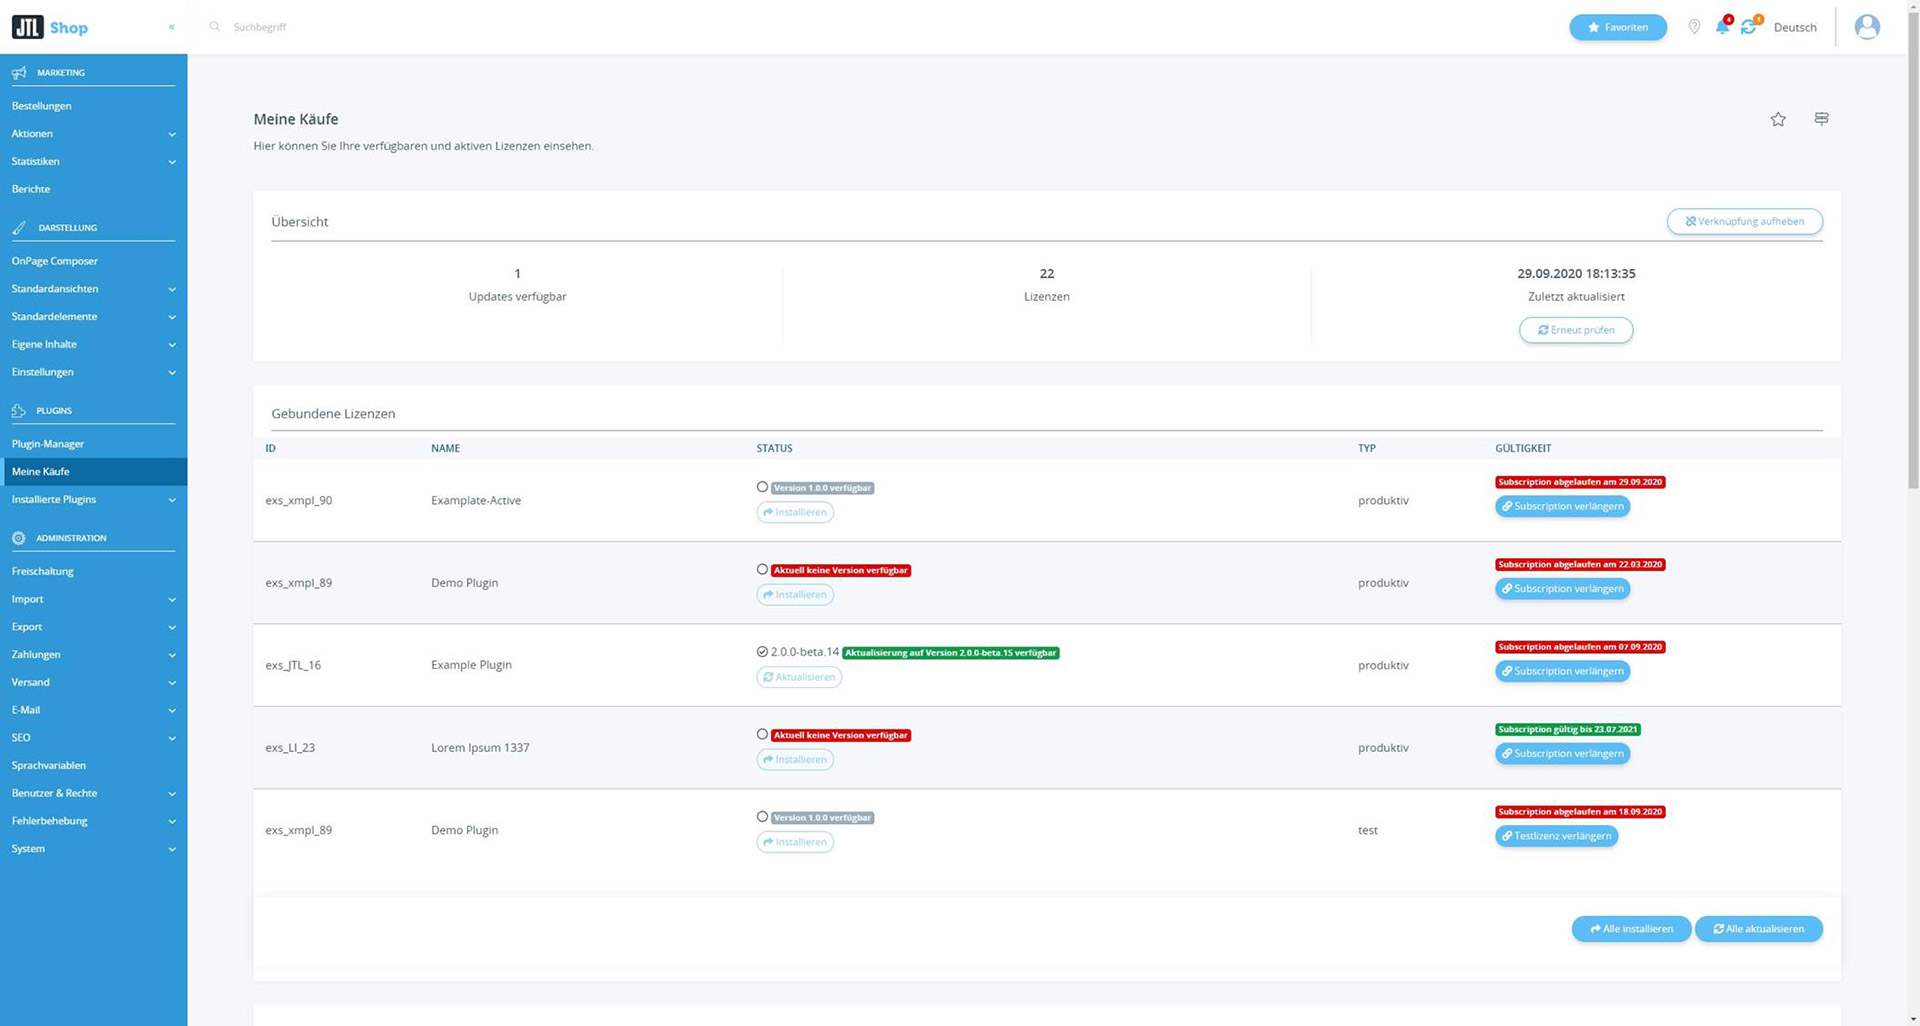Click the Marketing megaphone icon
1920x1026 pixels.
coord(19,72)
